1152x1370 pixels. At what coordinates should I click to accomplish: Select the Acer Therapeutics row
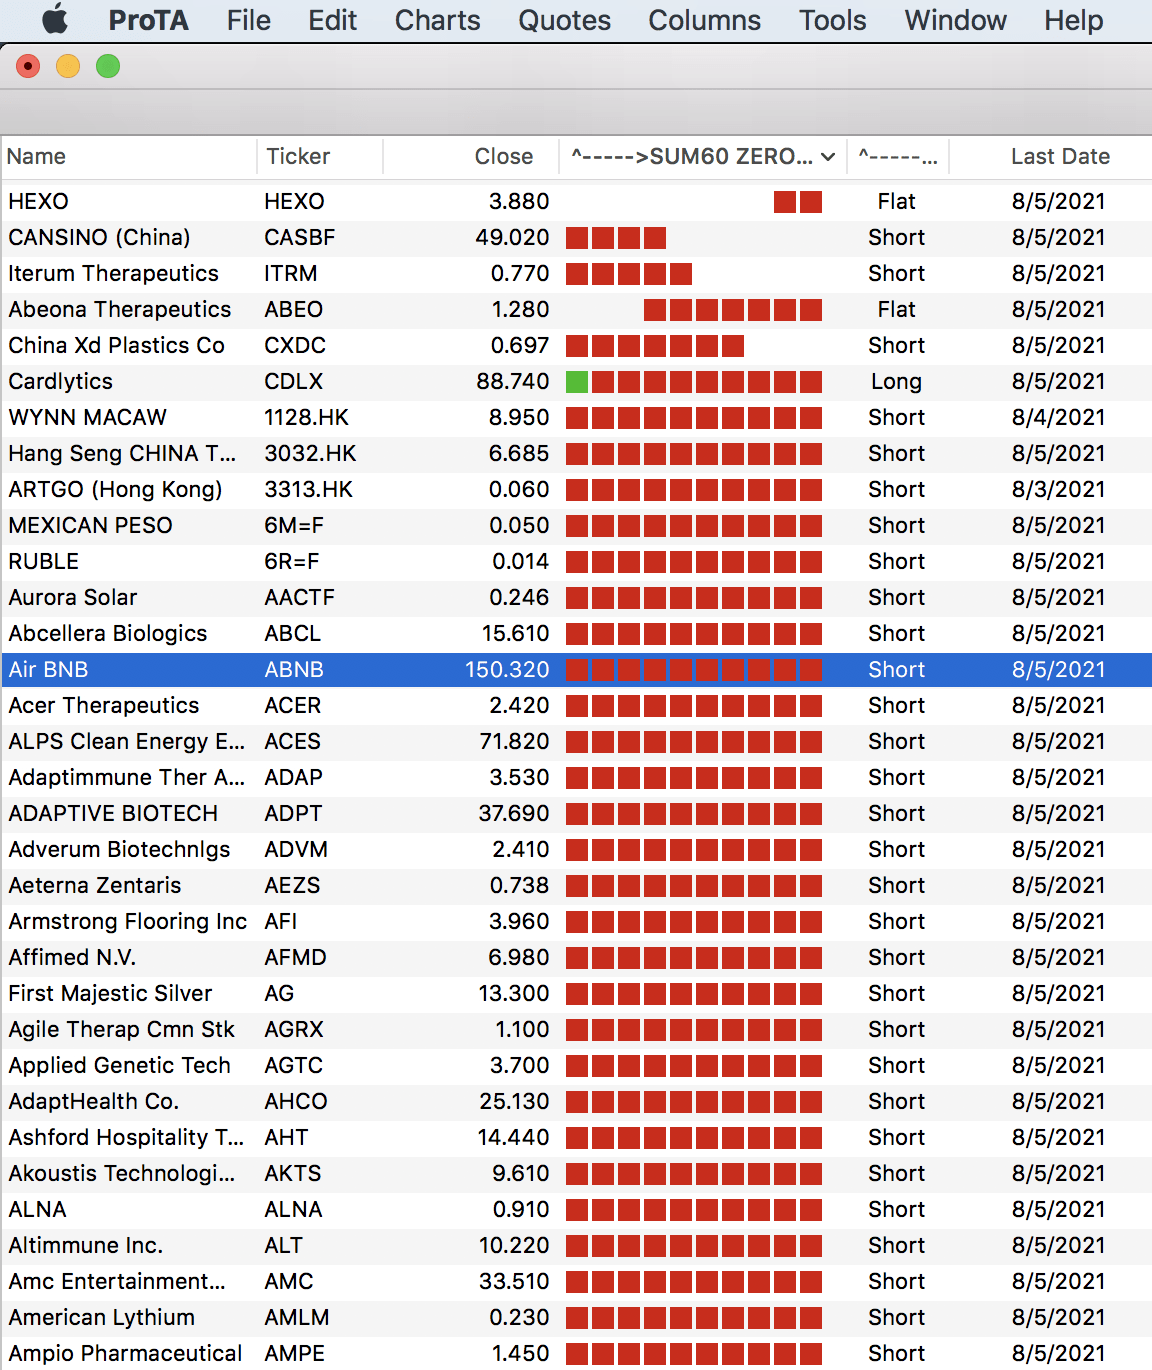(576, 705)
